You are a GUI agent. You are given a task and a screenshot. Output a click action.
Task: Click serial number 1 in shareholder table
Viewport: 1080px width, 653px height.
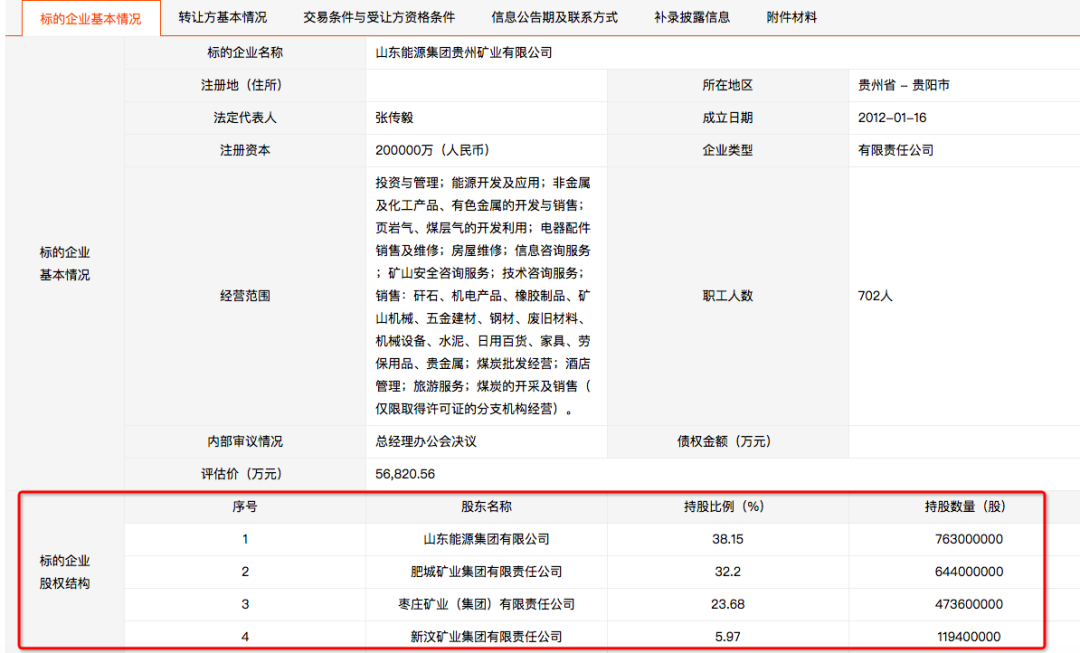coord(245,539)
